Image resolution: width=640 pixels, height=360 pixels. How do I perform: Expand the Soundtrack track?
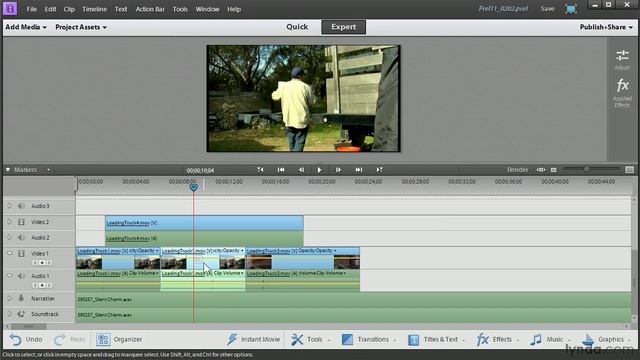10,314
